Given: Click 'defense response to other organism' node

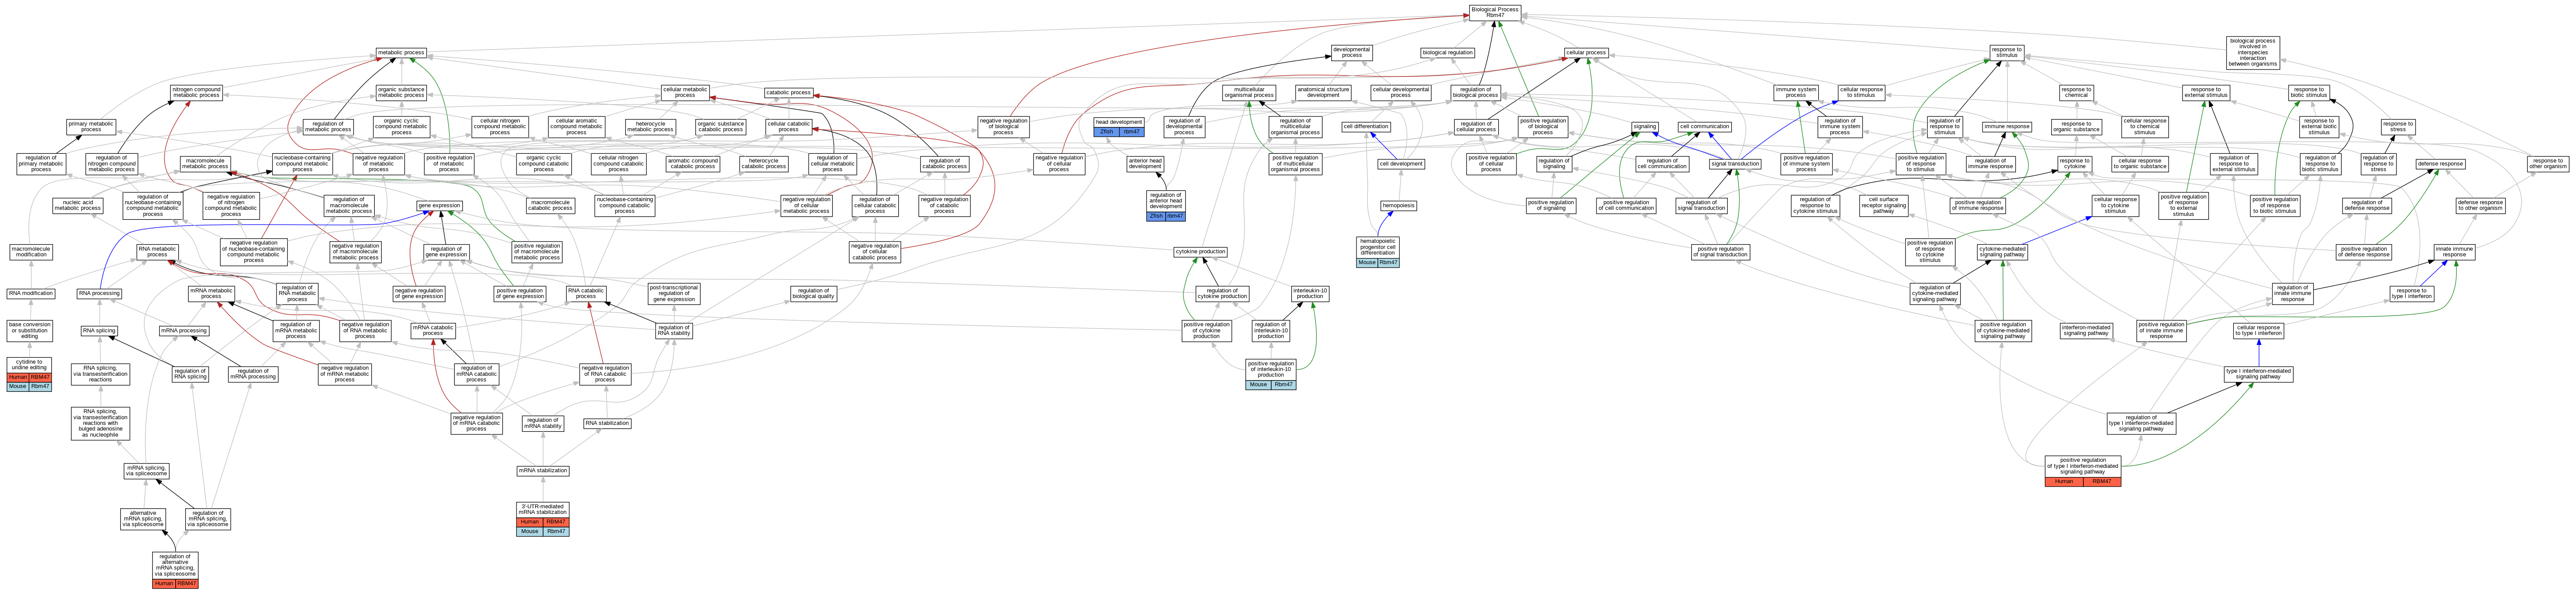Looking at the screenshot, I should point(2481,205).
